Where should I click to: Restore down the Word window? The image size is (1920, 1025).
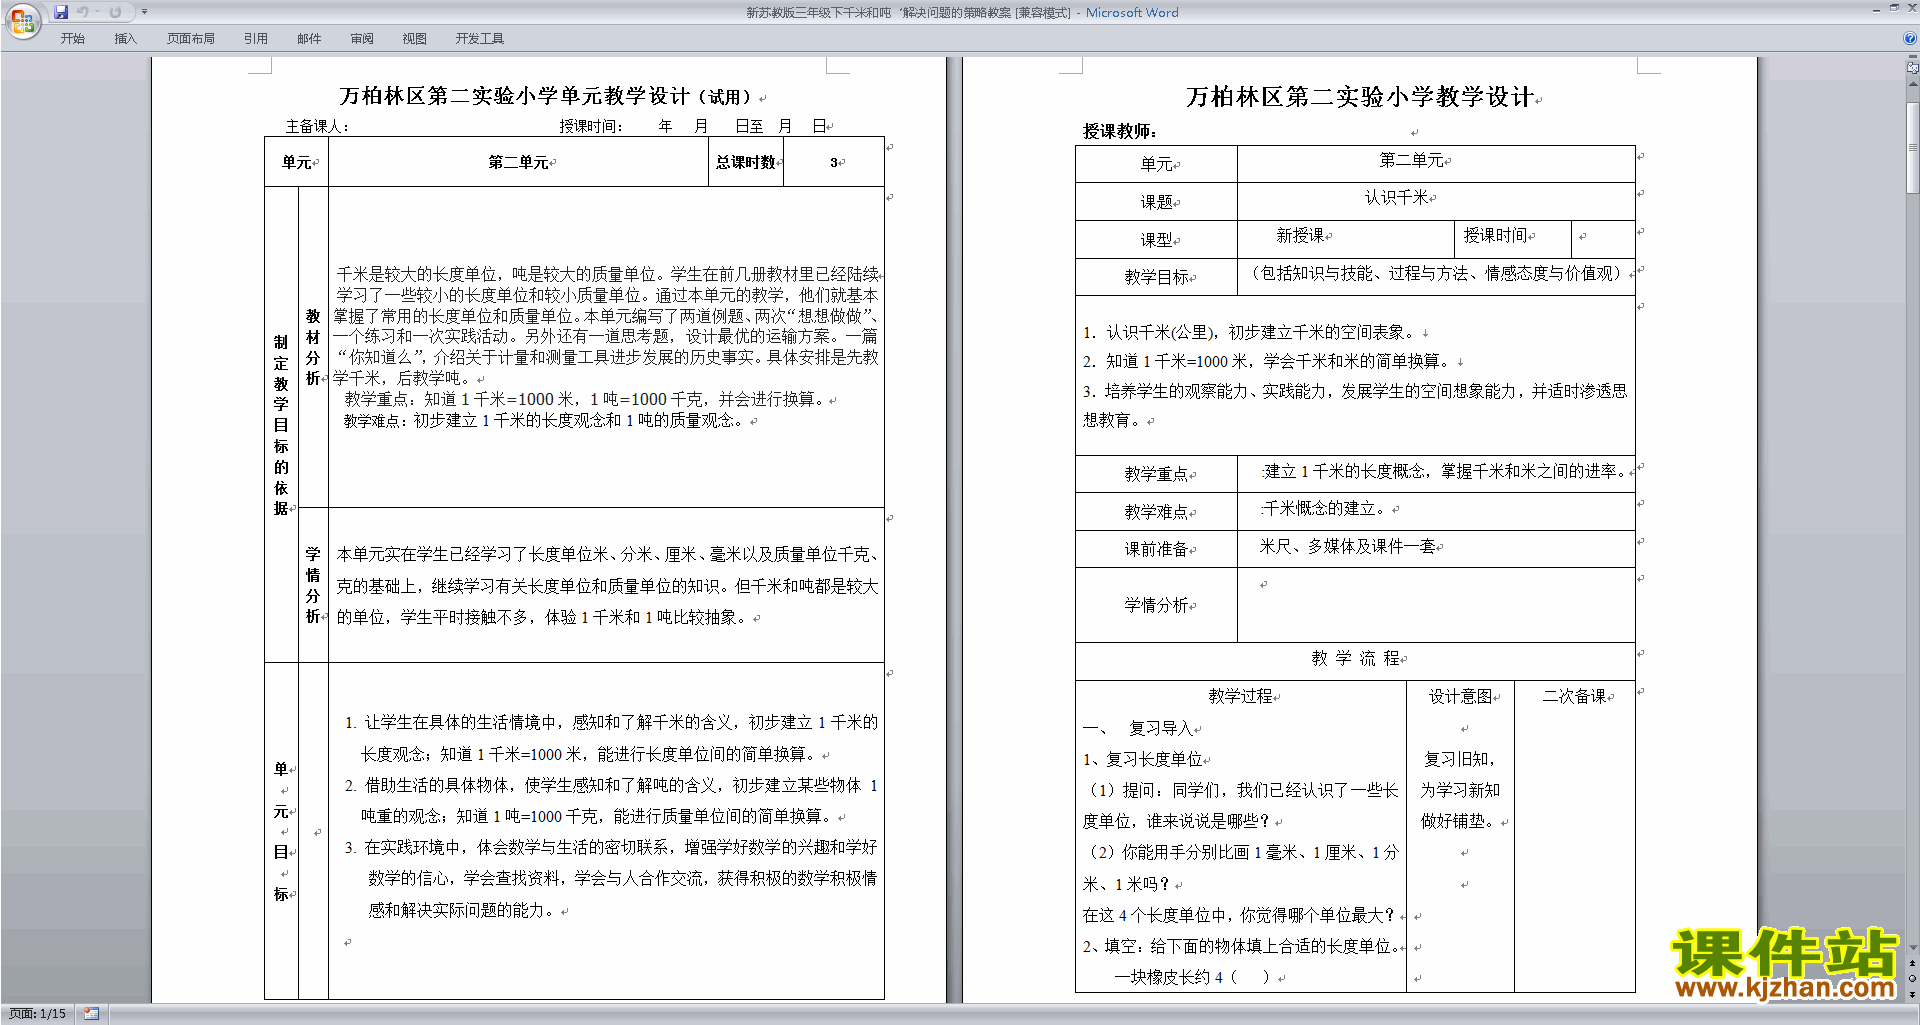(x=1894, y=9)
